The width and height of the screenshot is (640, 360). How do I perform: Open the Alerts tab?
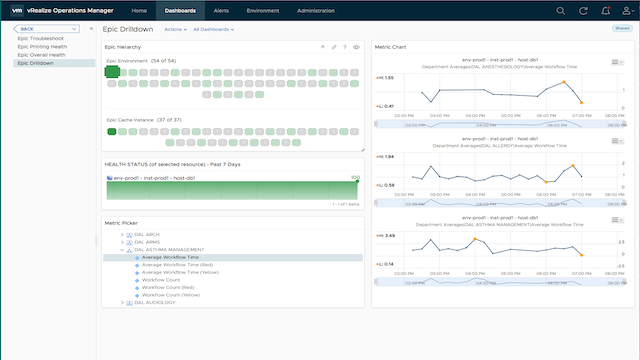point(221,11)
